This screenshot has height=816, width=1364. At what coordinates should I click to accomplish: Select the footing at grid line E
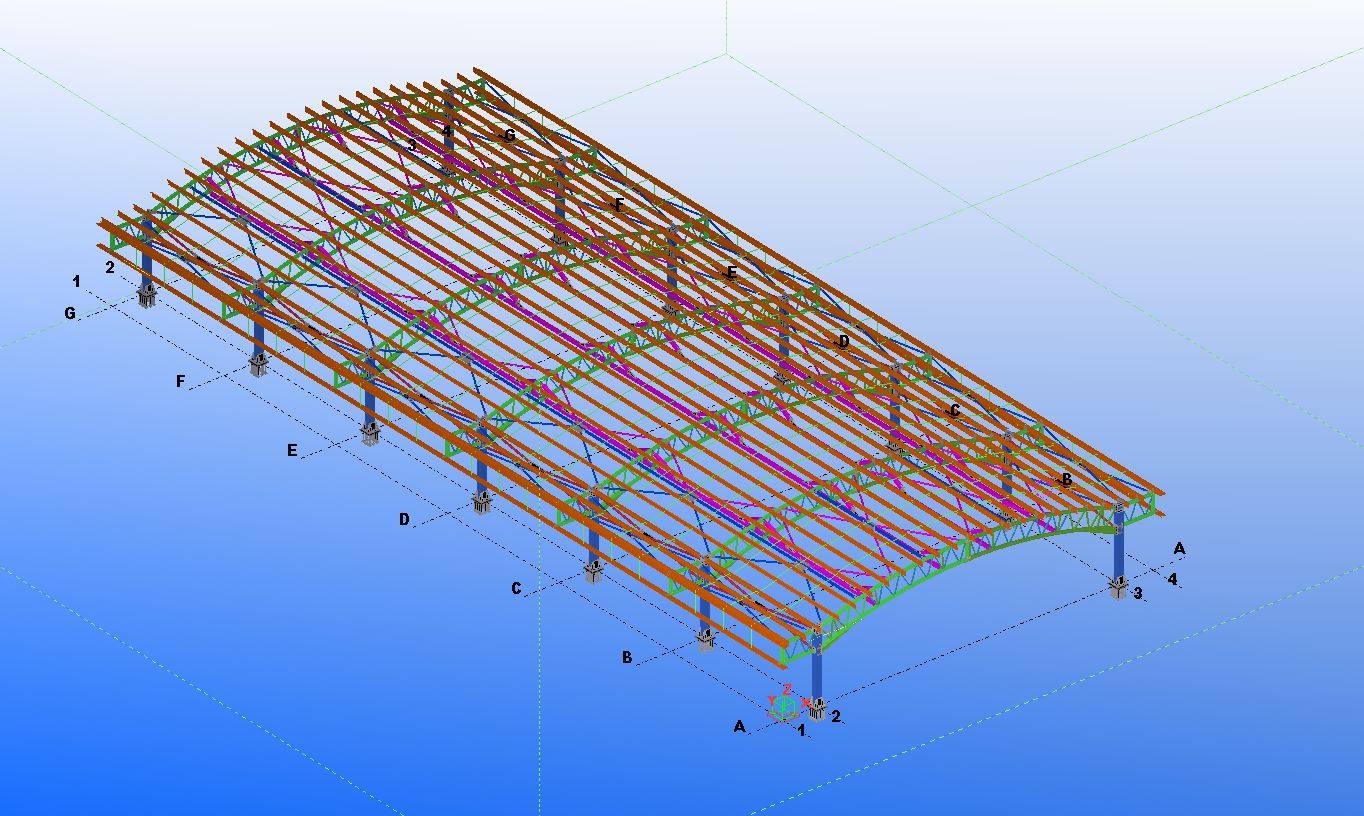pyautogui.click(x=370, y=434)
